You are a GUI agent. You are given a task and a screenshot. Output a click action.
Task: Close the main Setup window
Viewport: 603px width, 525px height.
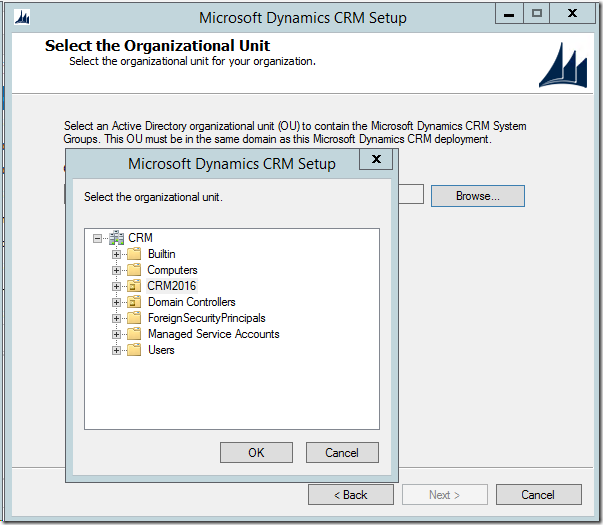pos(573,14)
